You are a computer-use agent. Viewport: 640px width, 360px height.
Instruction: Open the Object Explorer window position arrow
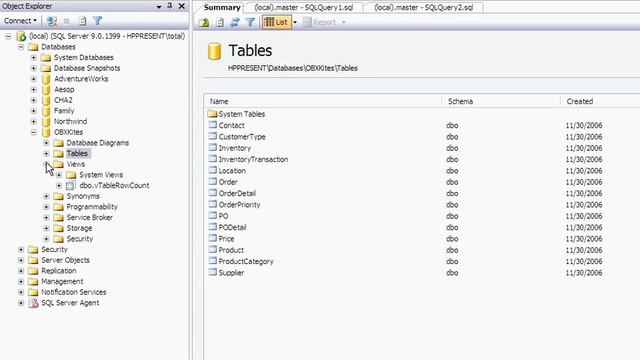(x=159, y=7)
